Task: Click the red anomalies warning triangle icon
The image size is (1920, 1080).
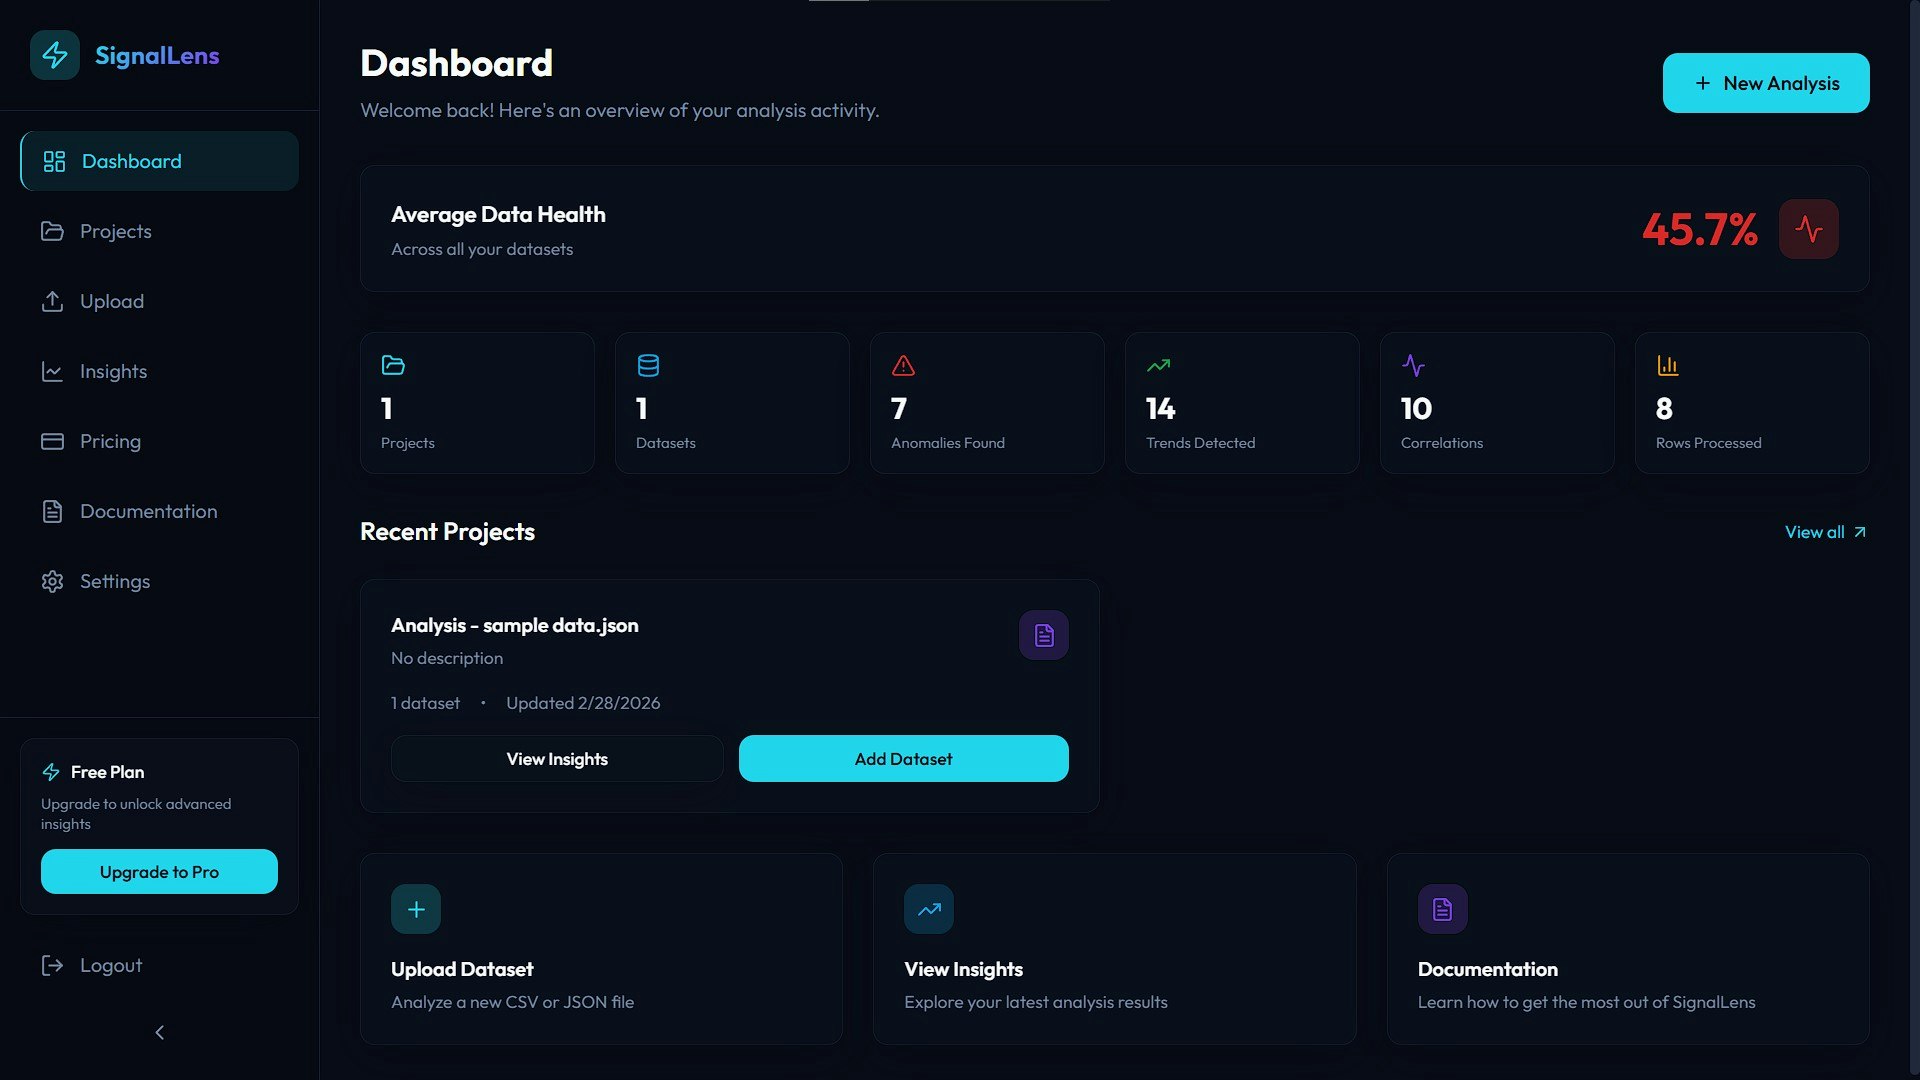Action: point(903,366)
